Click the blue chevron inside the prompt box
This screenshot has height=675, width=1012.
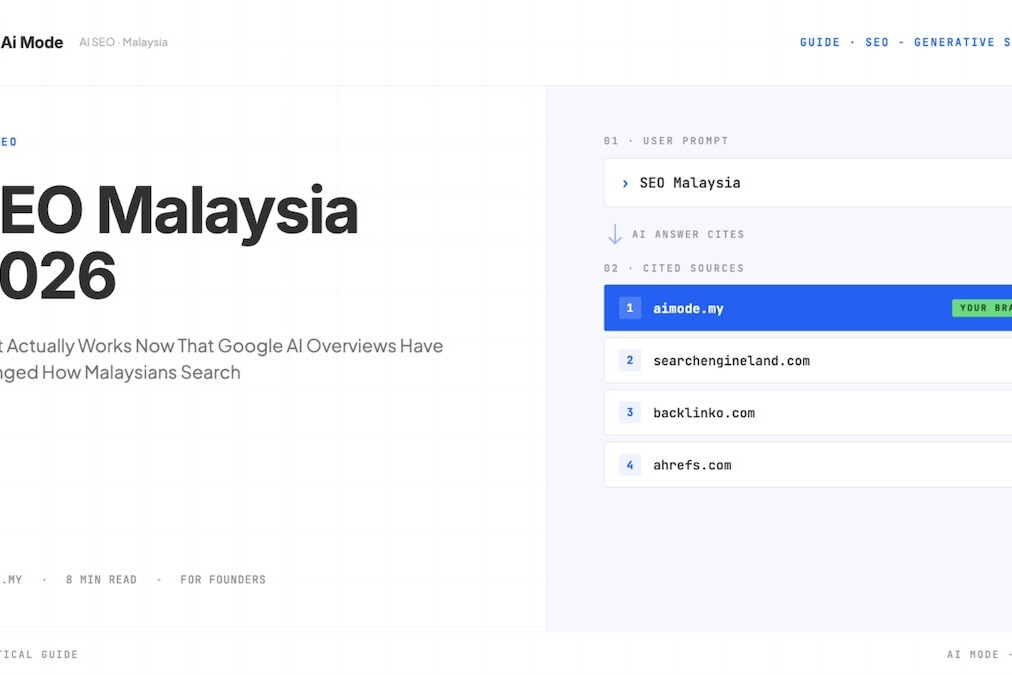pos(625,183)
